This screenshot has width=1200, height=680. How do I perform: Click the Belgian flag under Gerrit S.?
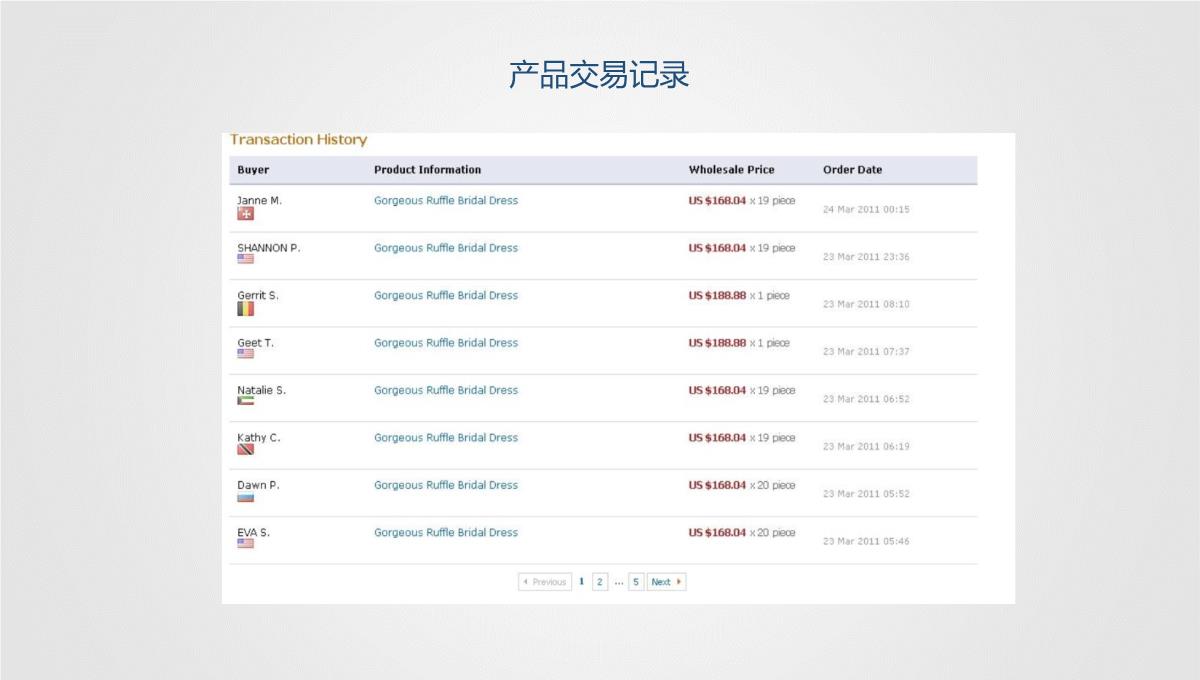click(x=245, y=309)
